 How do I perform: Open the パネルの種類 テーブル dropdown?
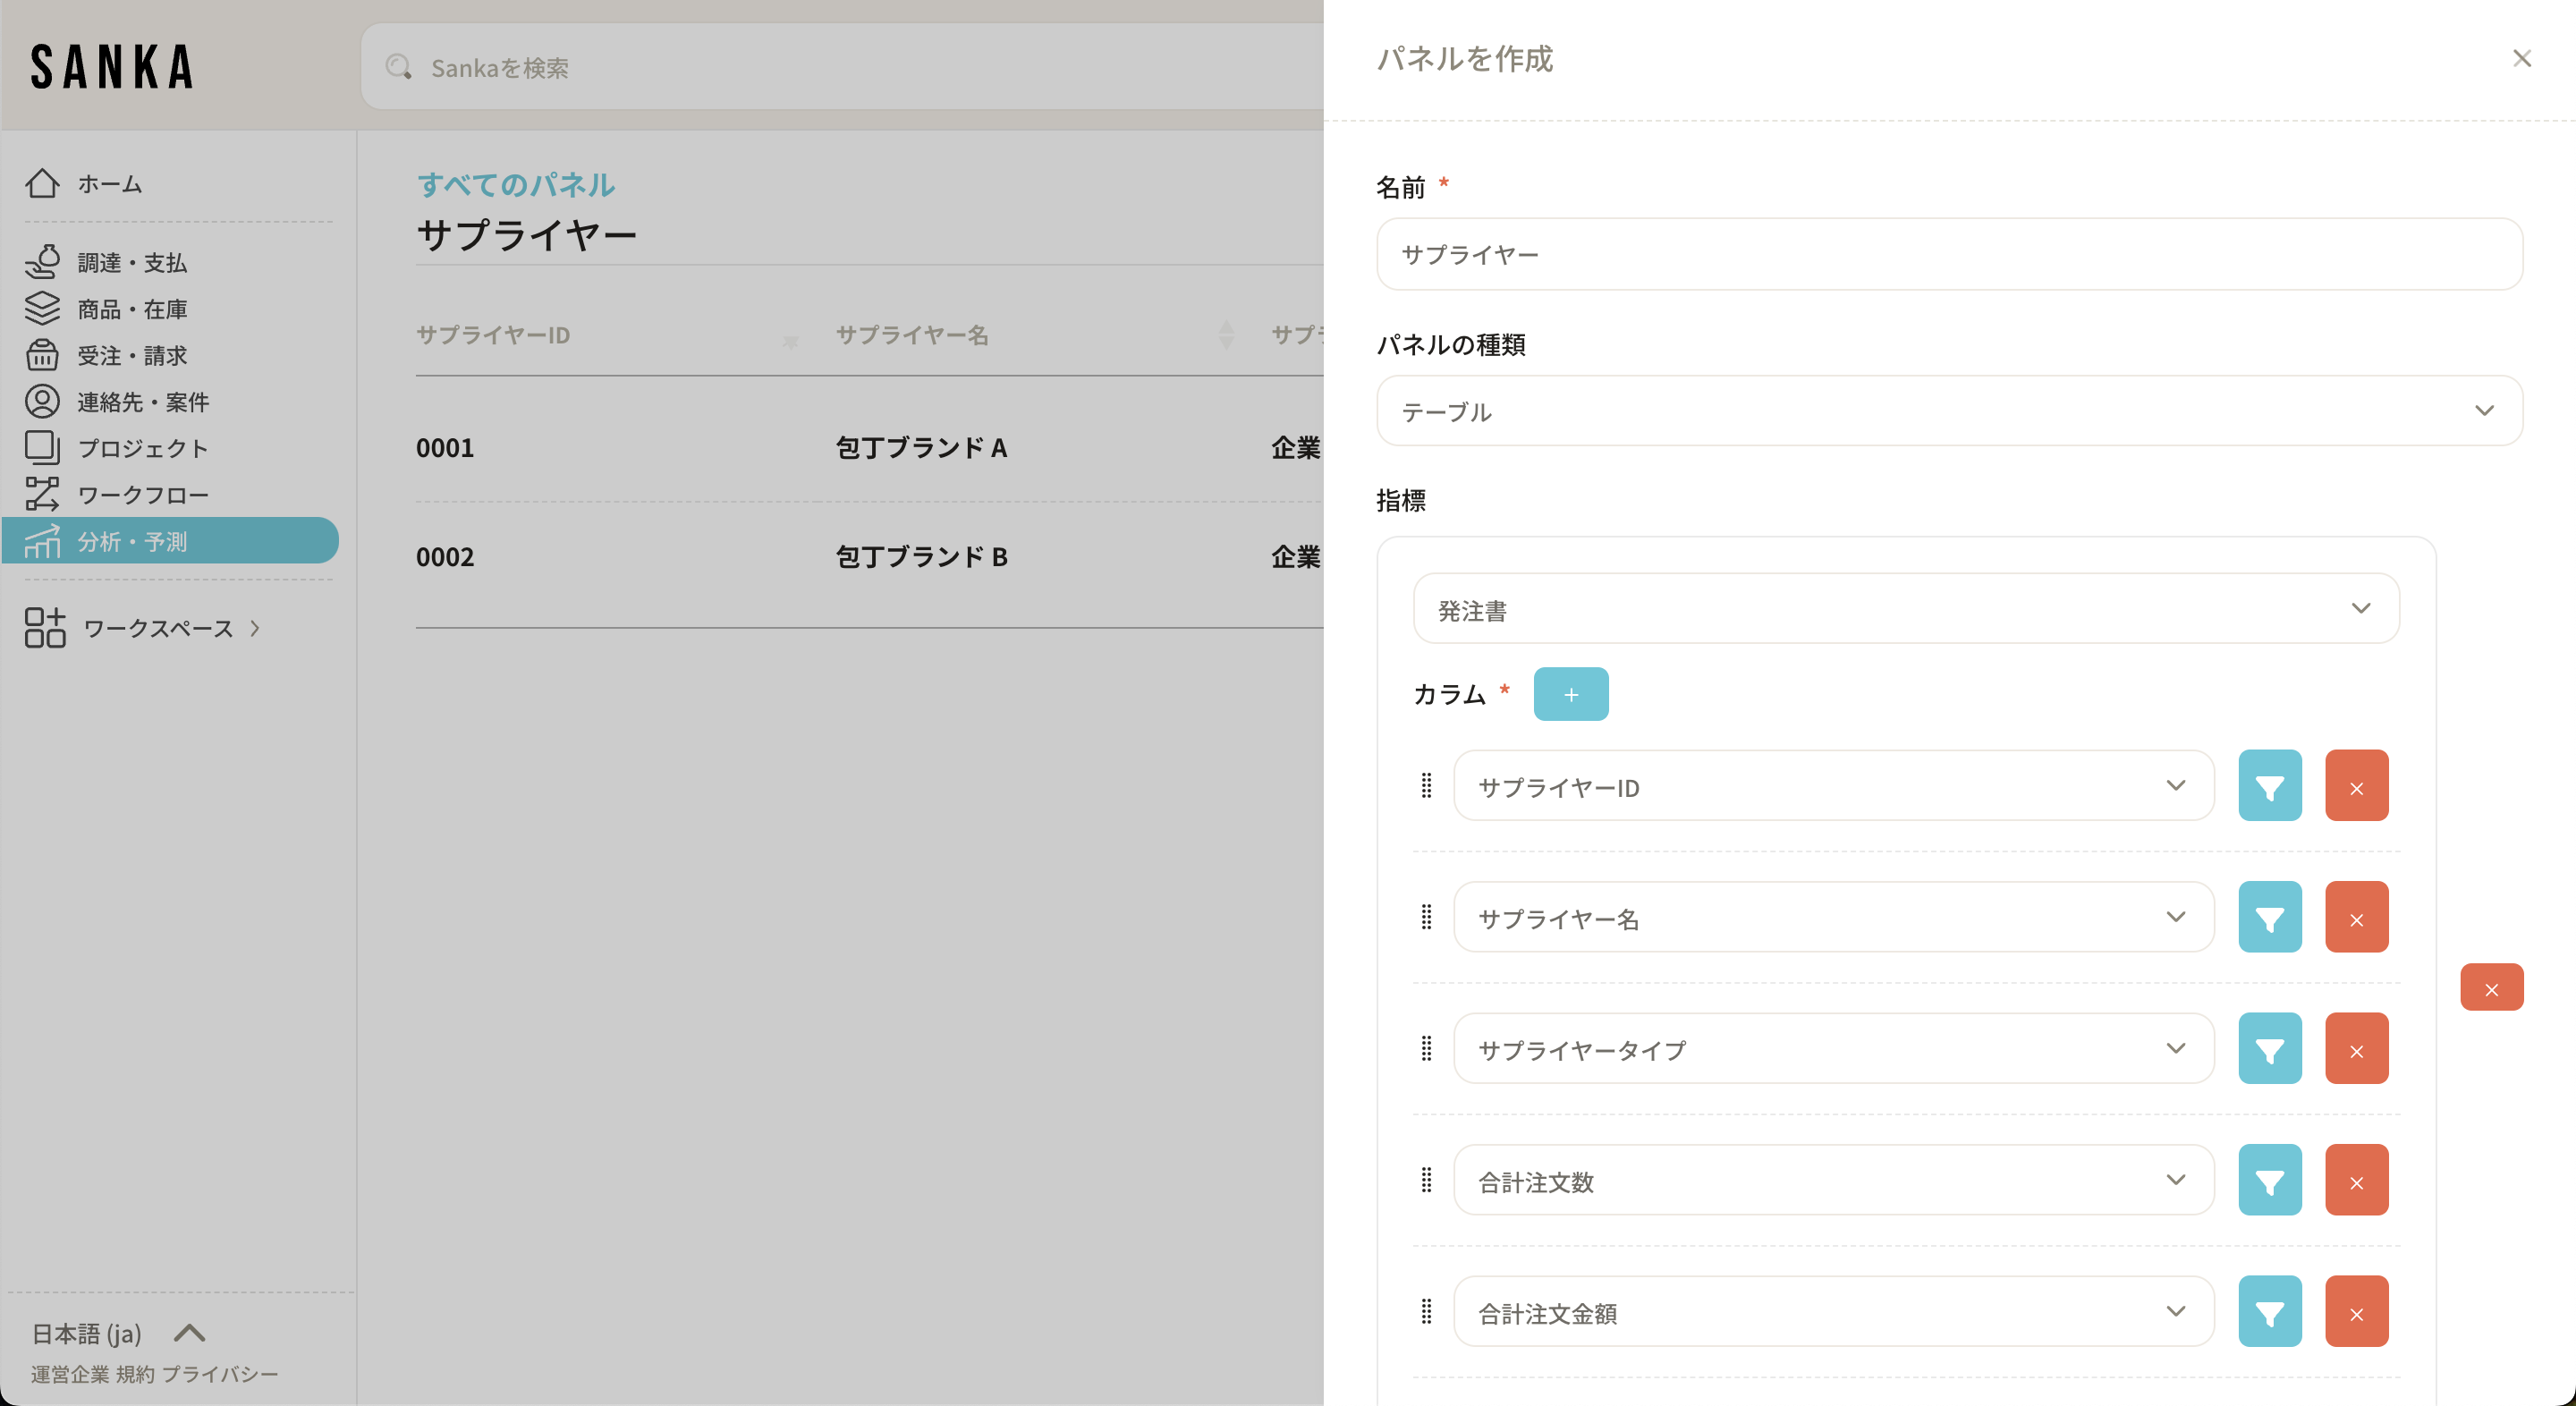[1948, 411]
